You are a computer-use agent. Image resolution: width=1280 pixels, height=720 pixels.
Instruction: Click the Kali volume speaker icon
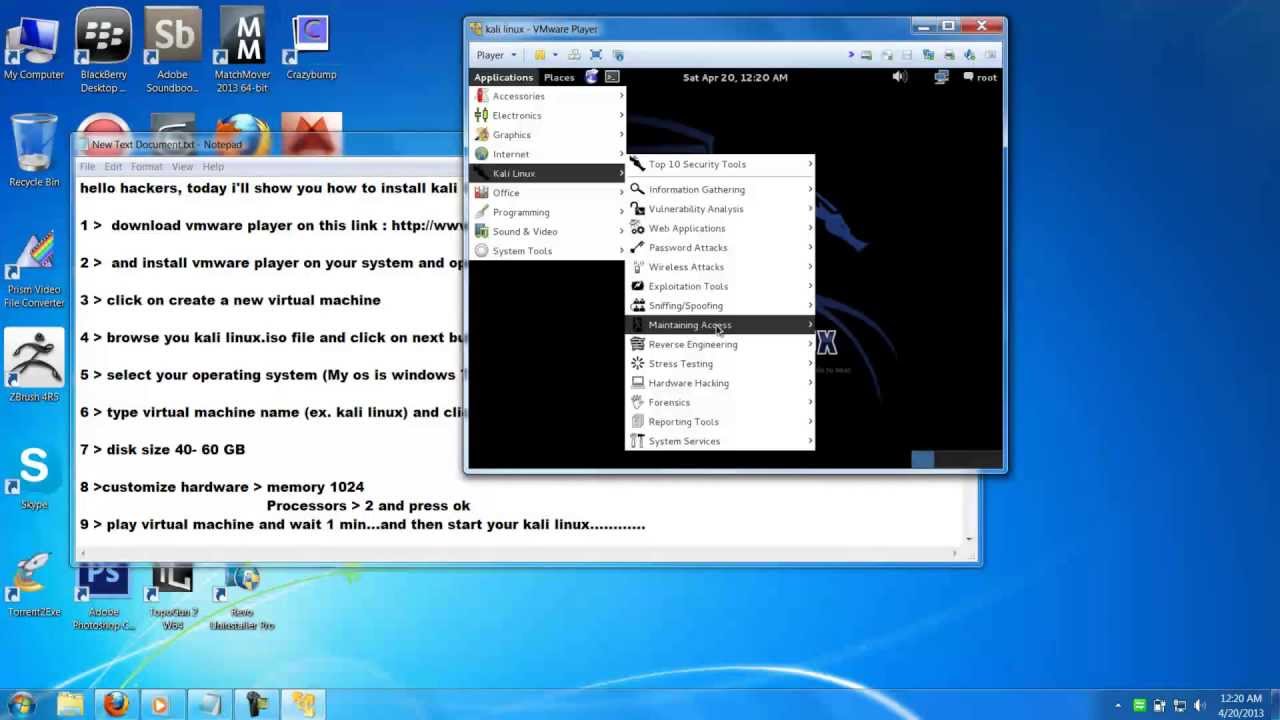899,77
